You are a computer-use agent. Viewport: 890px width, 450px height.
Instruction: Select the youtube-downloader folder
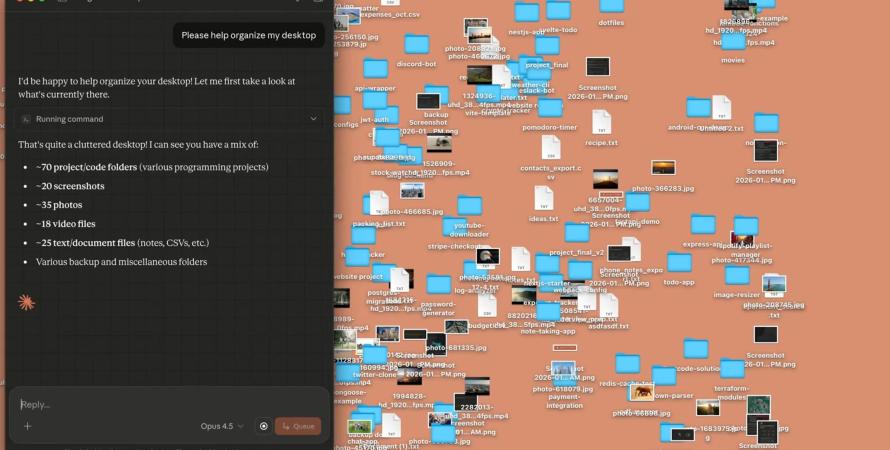pos(469,205)
